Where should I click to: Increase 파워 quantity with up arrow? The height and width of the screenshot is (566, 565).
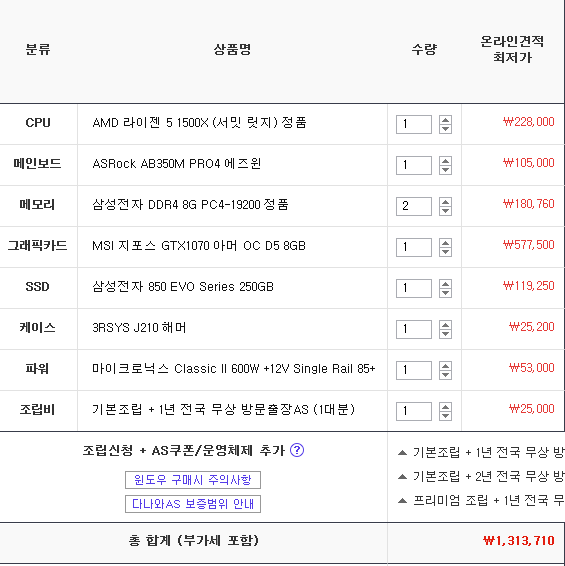click(x=445, y=366)
